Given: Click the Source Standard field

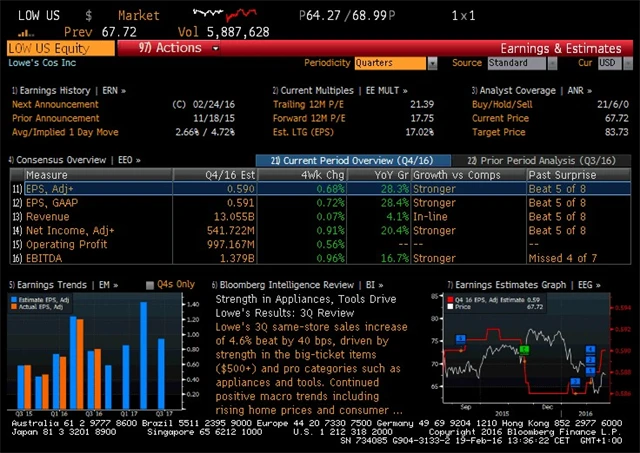Looking at the screenshot, I should pyautogui.click(x=517, y=63).
